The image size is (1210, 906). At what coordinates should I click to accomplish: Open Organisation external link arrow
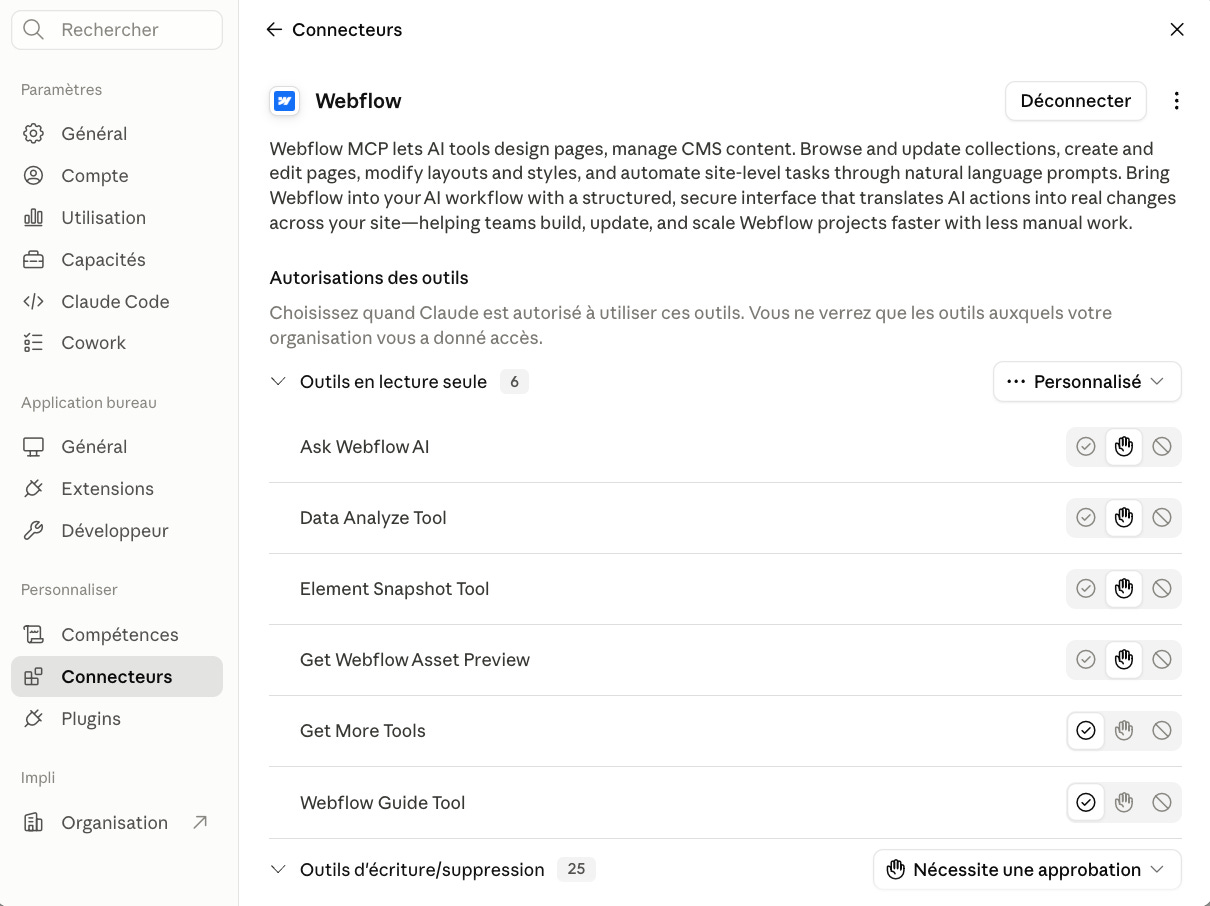click(200, 822)
